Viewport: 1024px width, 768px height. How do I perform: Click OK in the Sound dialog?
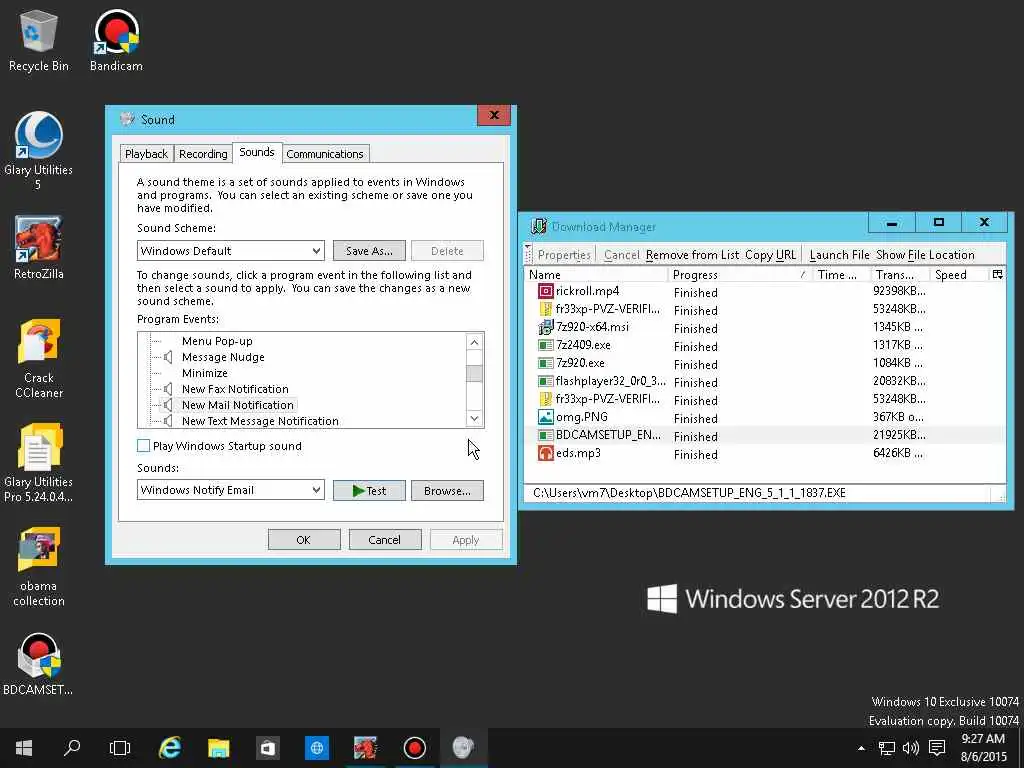304,540
